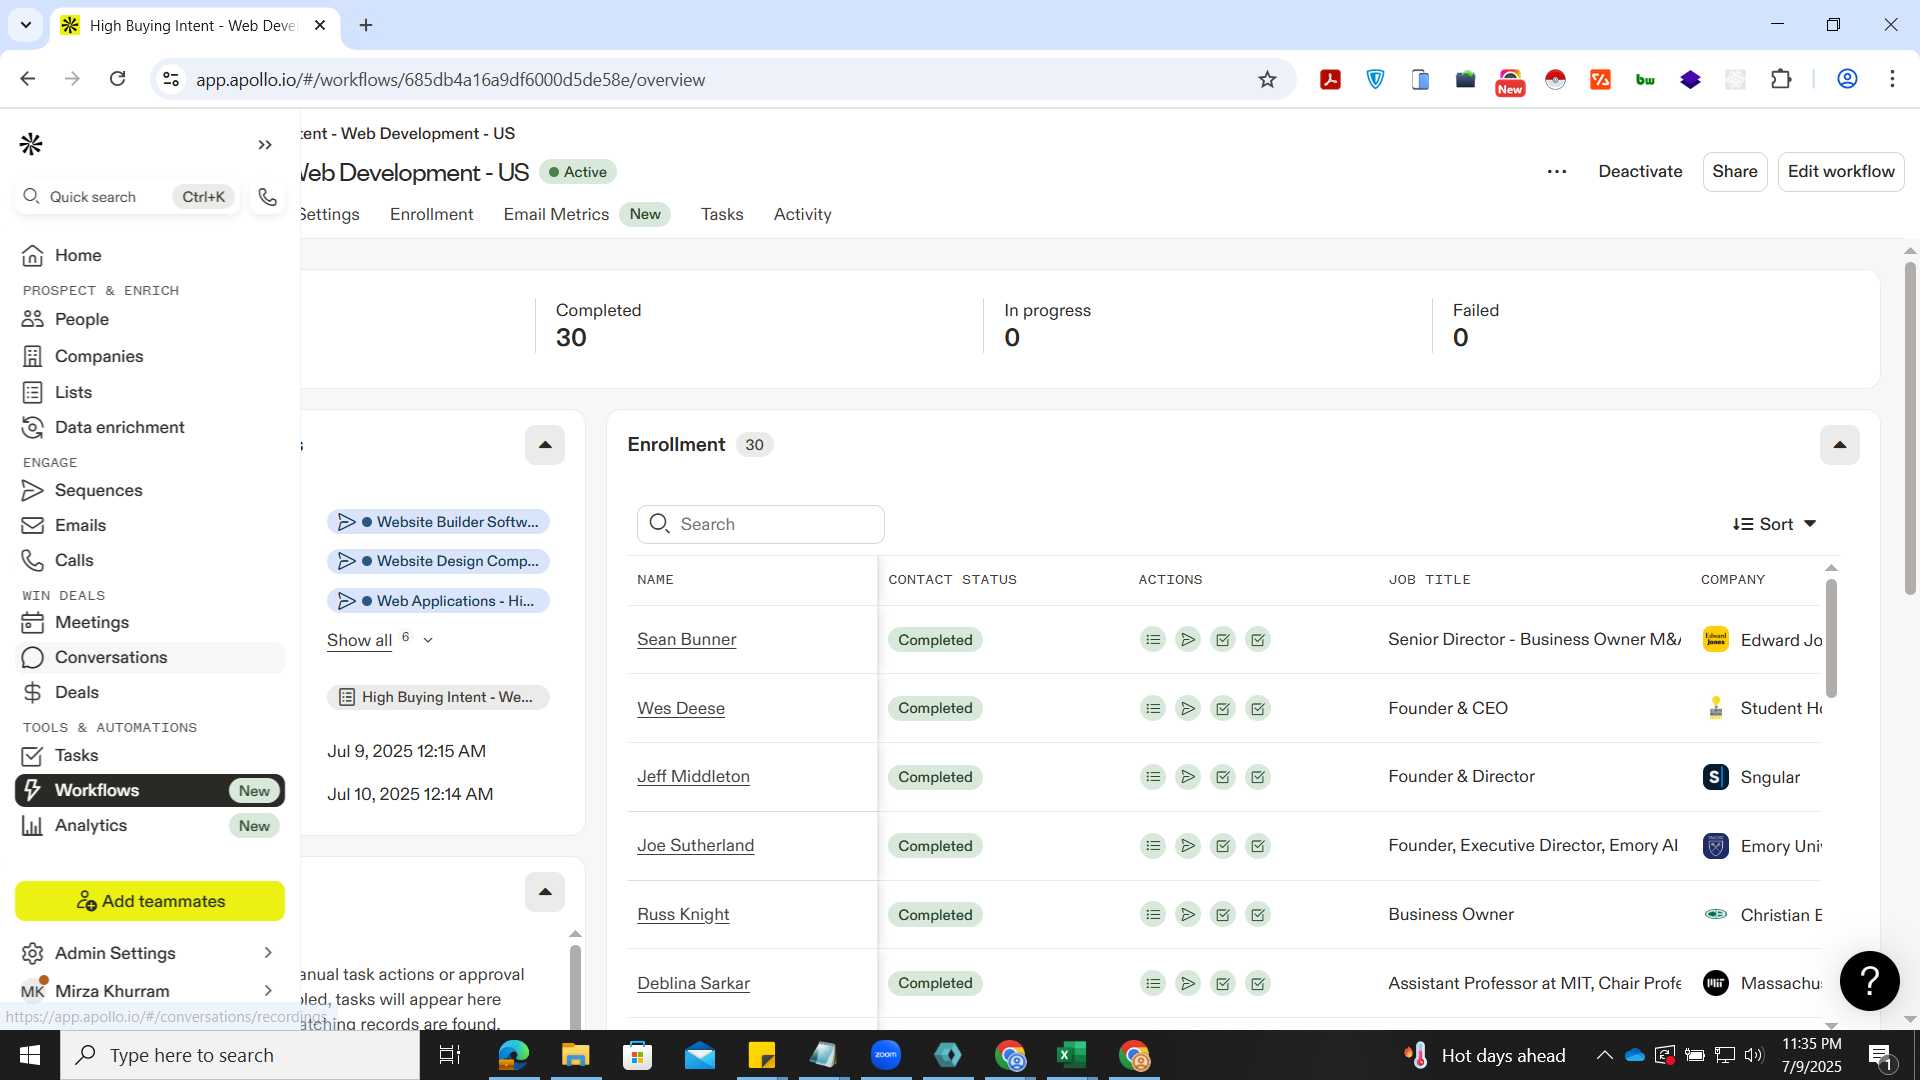The height and width of the screenshot is (1080, 1920).
Task: Click Quick search box
Action: pos(127,197)
